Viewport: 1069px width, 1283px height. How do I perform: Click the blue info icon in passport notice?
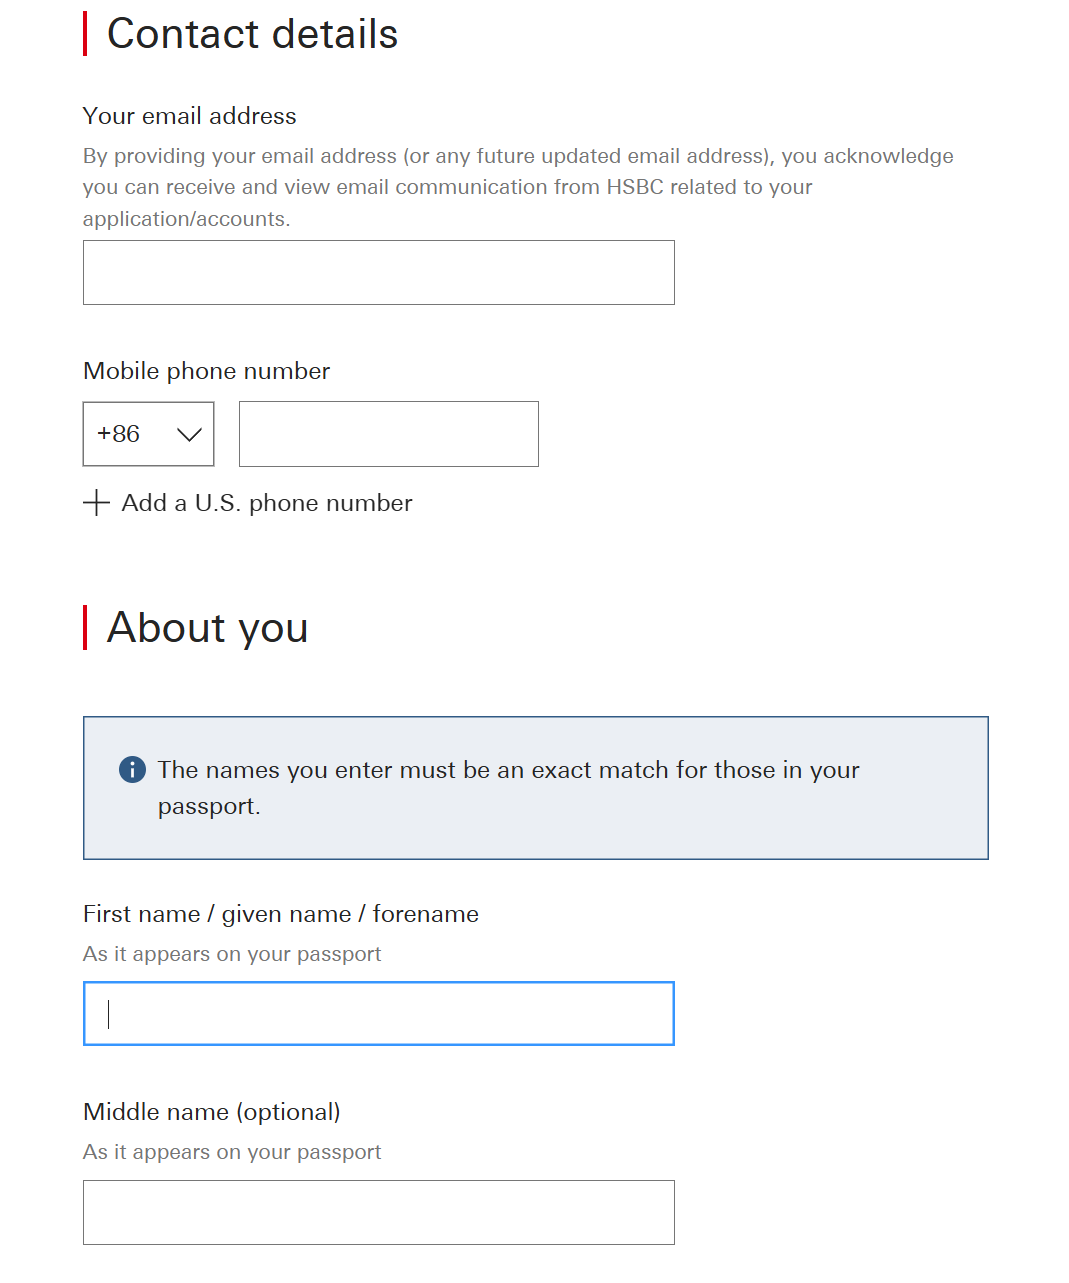(x=132, y=769)
